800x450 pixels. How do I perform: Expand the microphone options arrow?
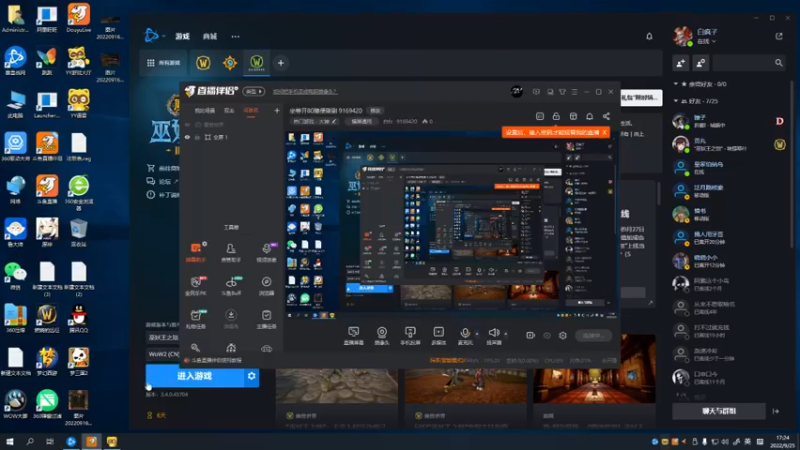point(477,334)
